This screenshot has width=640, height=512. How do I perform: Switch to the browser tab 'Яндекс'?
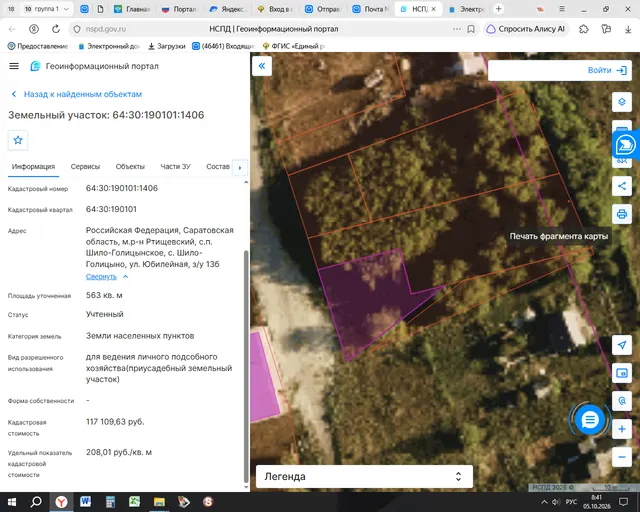pos(230,9)
